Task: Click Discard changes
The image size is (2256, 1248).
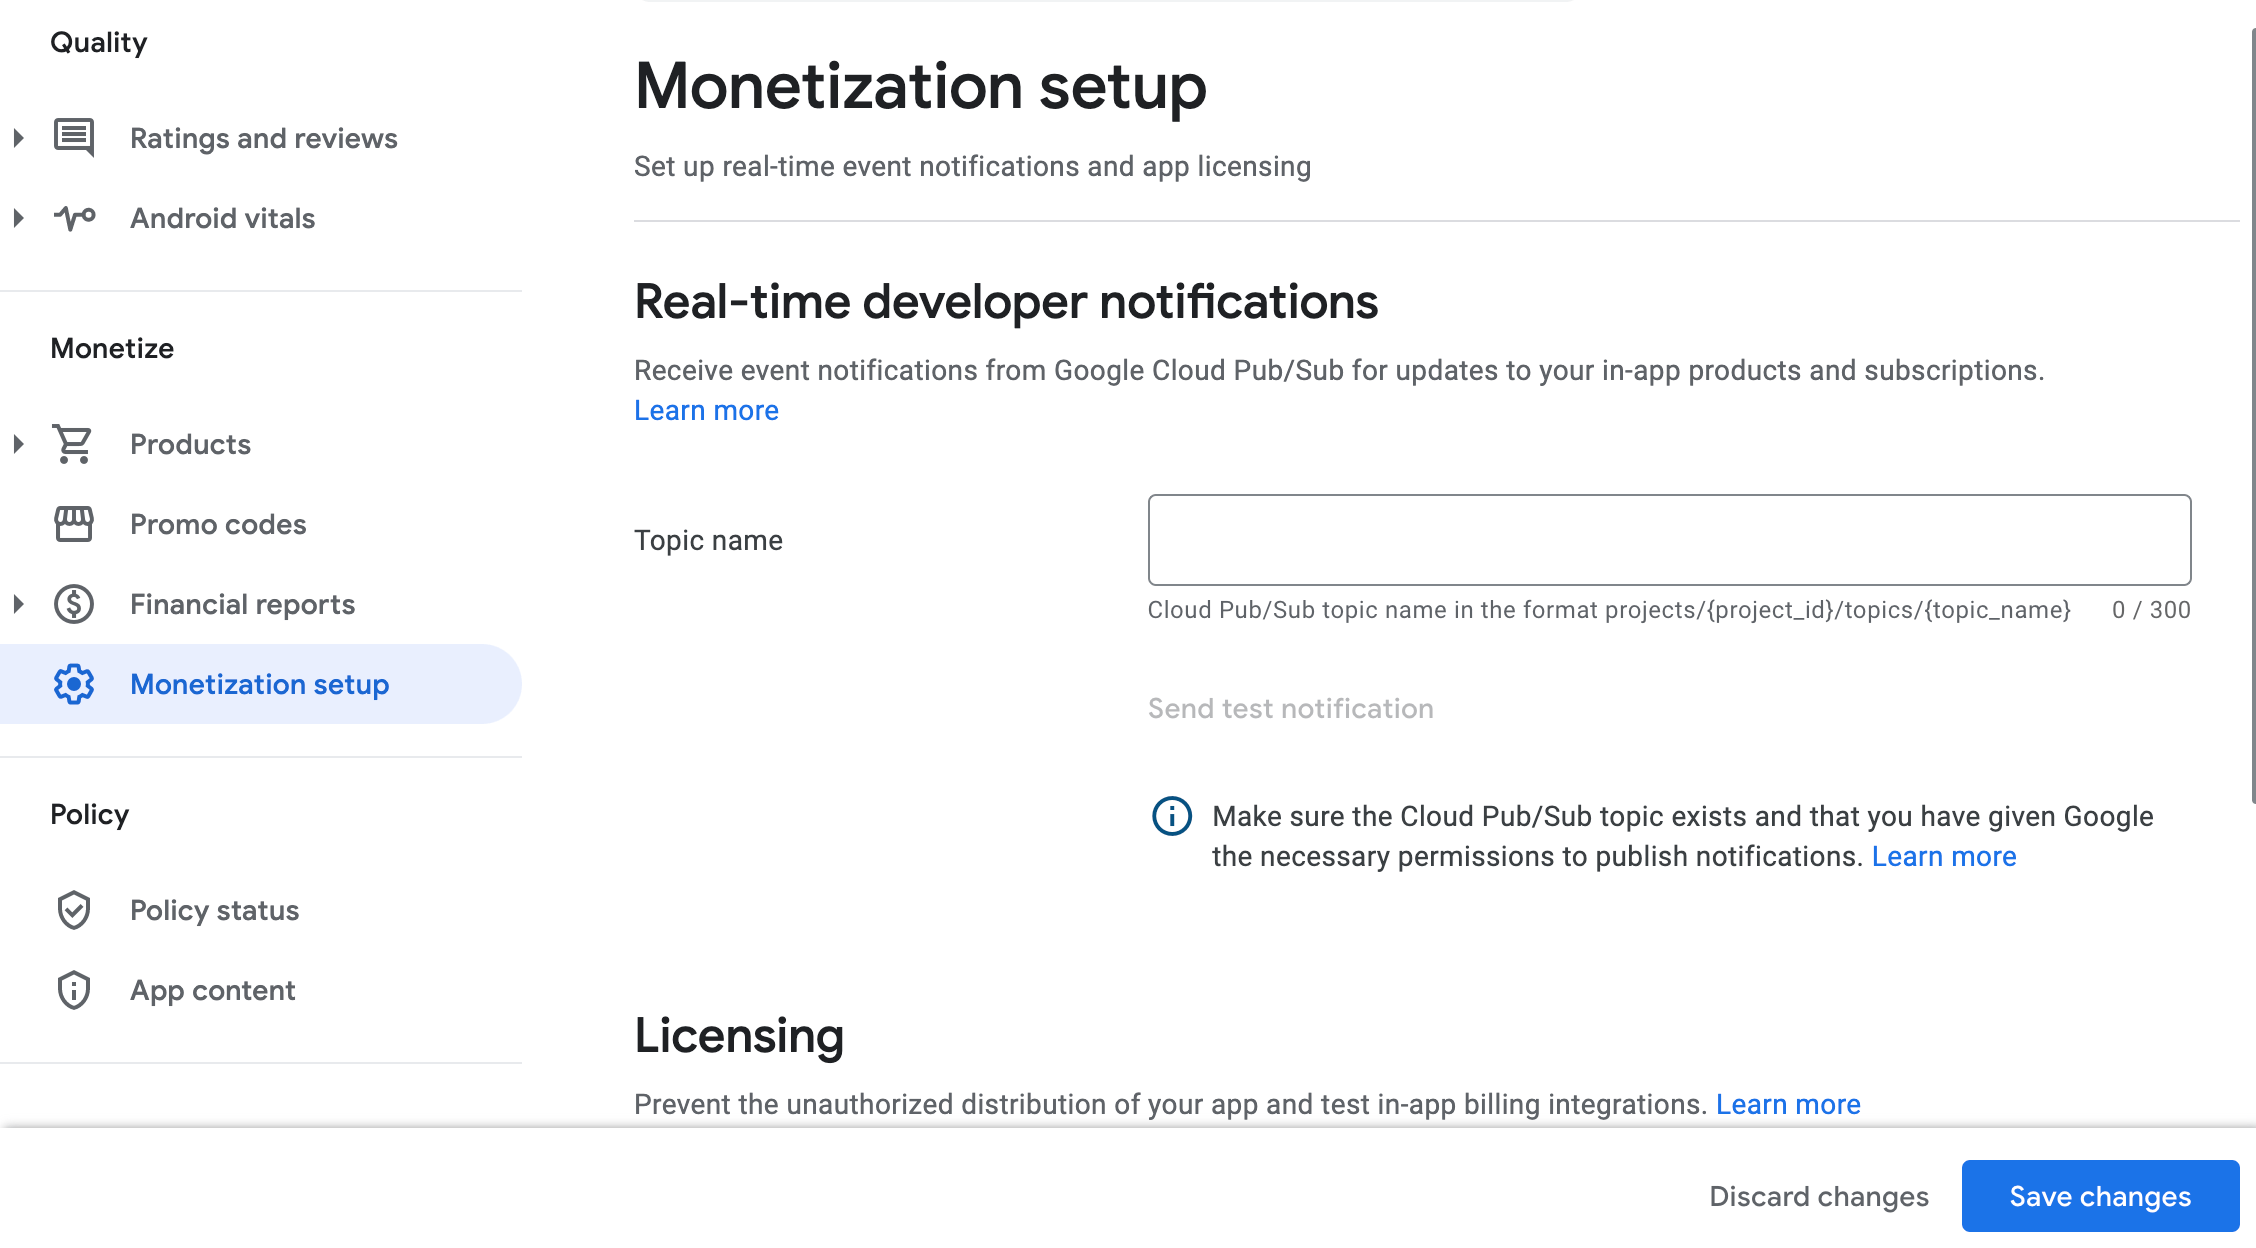Action: coord(1818,1196)
